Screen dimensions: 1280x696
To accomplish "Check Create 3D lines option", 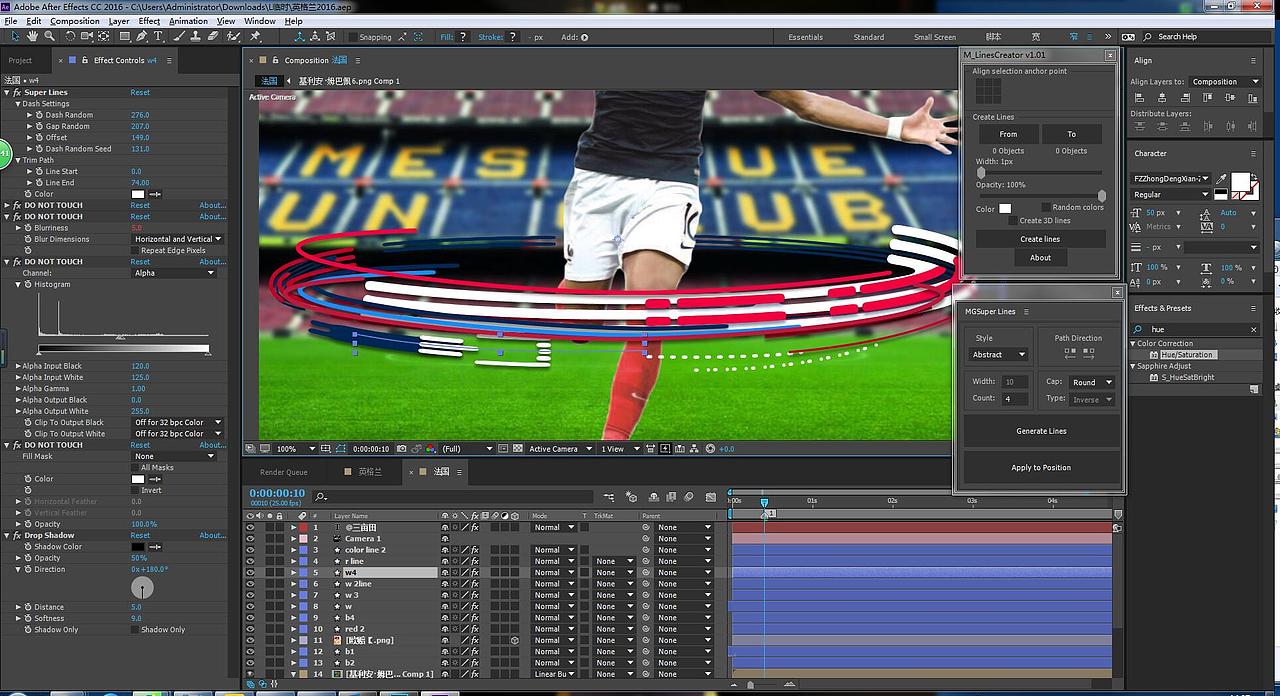I will coord(1013,220).
